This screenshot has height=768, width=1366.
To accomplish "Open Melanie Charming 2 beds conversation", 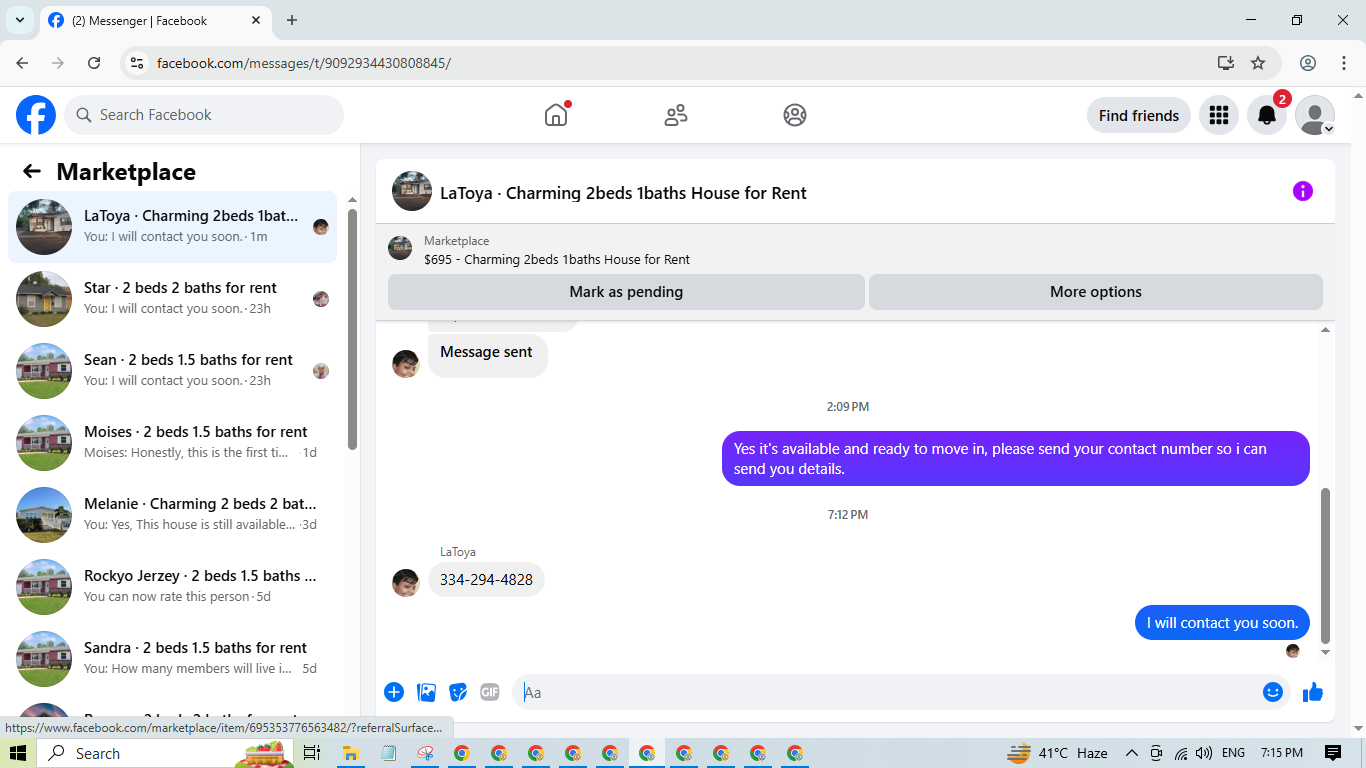I will (x=172, y=515).
